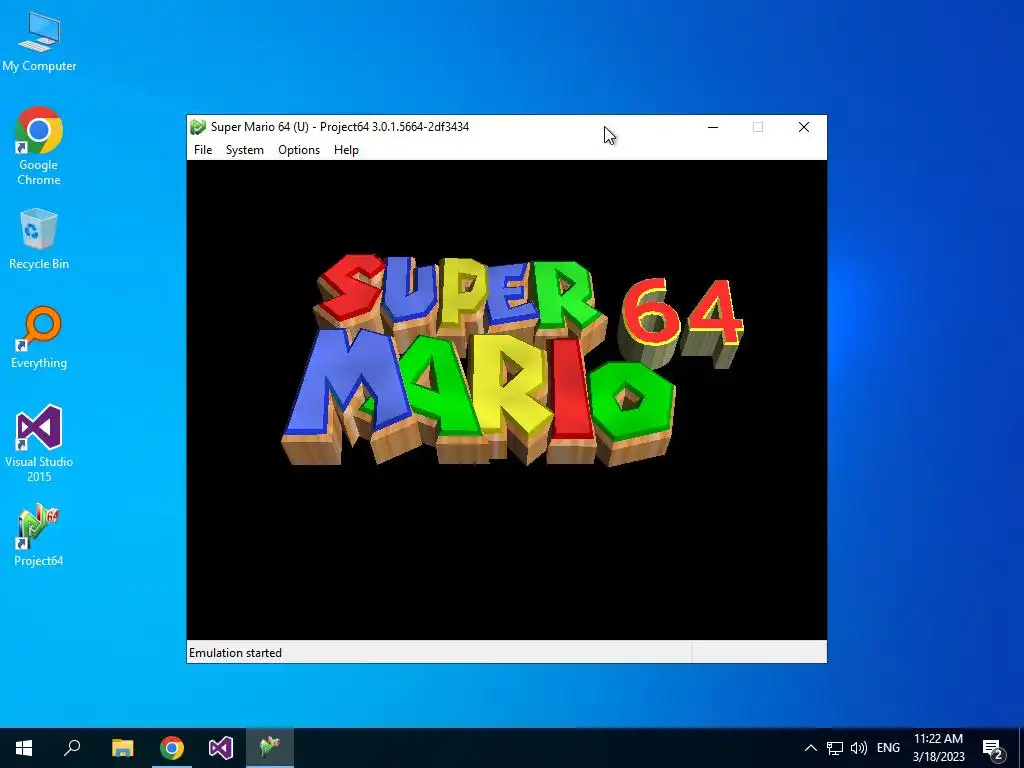
Task: Click the ENG input language indicator
Action: click(x=888, y=748)
